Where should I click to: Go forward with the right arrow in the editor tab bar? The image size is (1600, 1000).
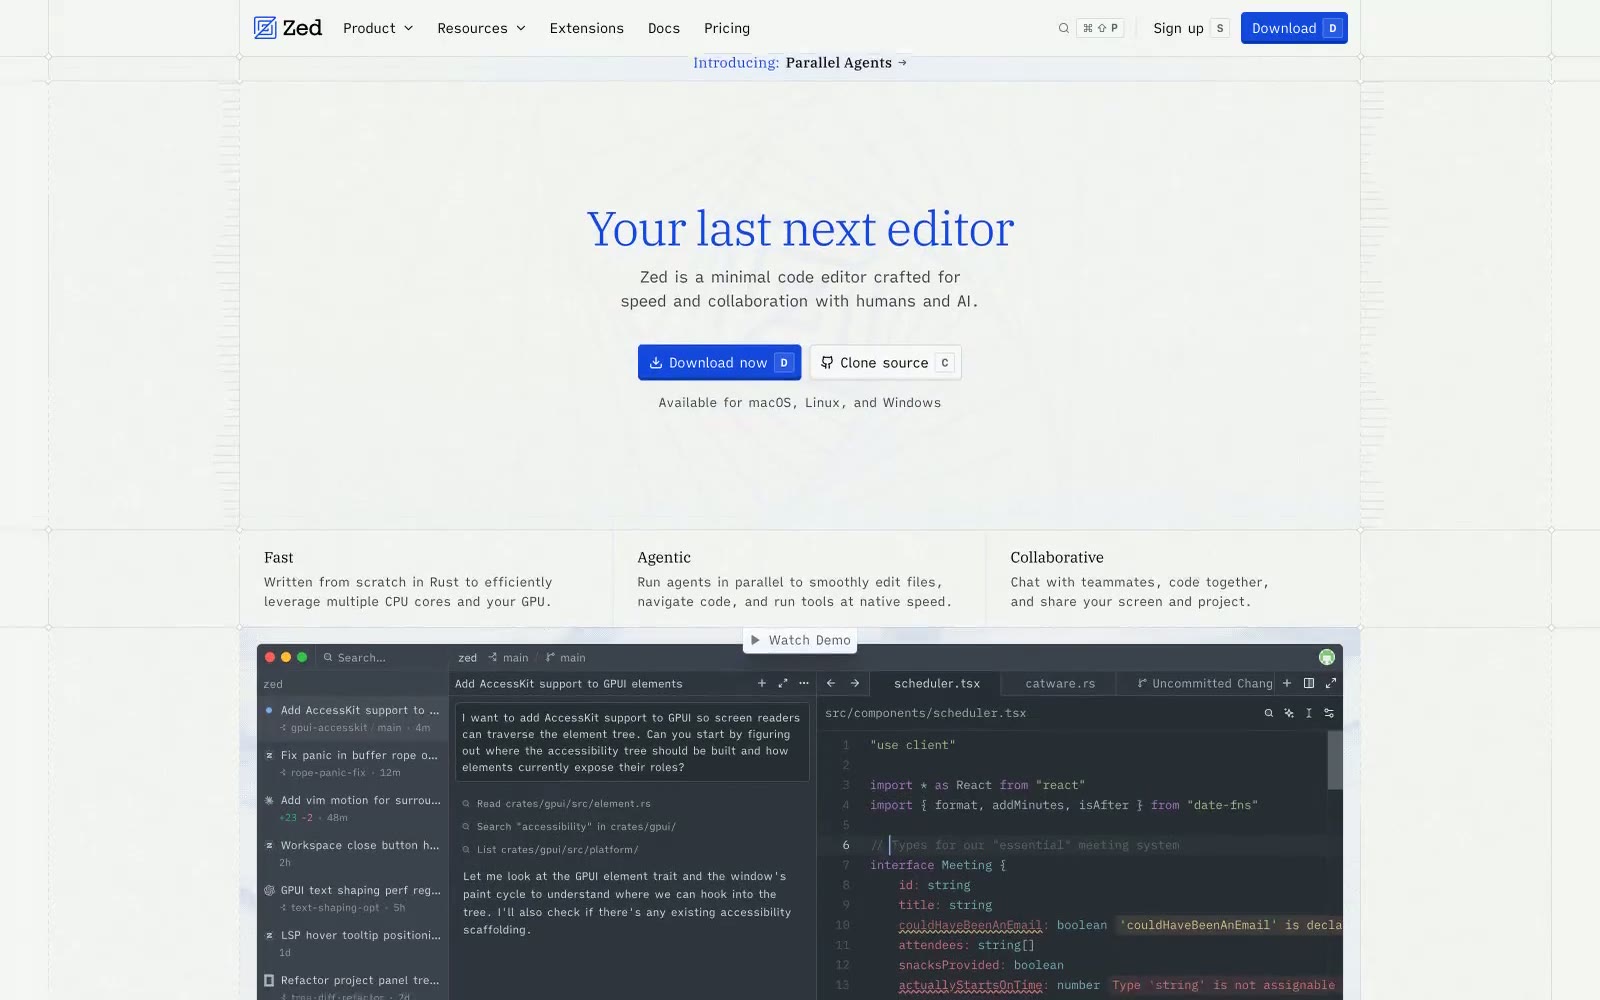pyautogui.click(x=855, y=683)
